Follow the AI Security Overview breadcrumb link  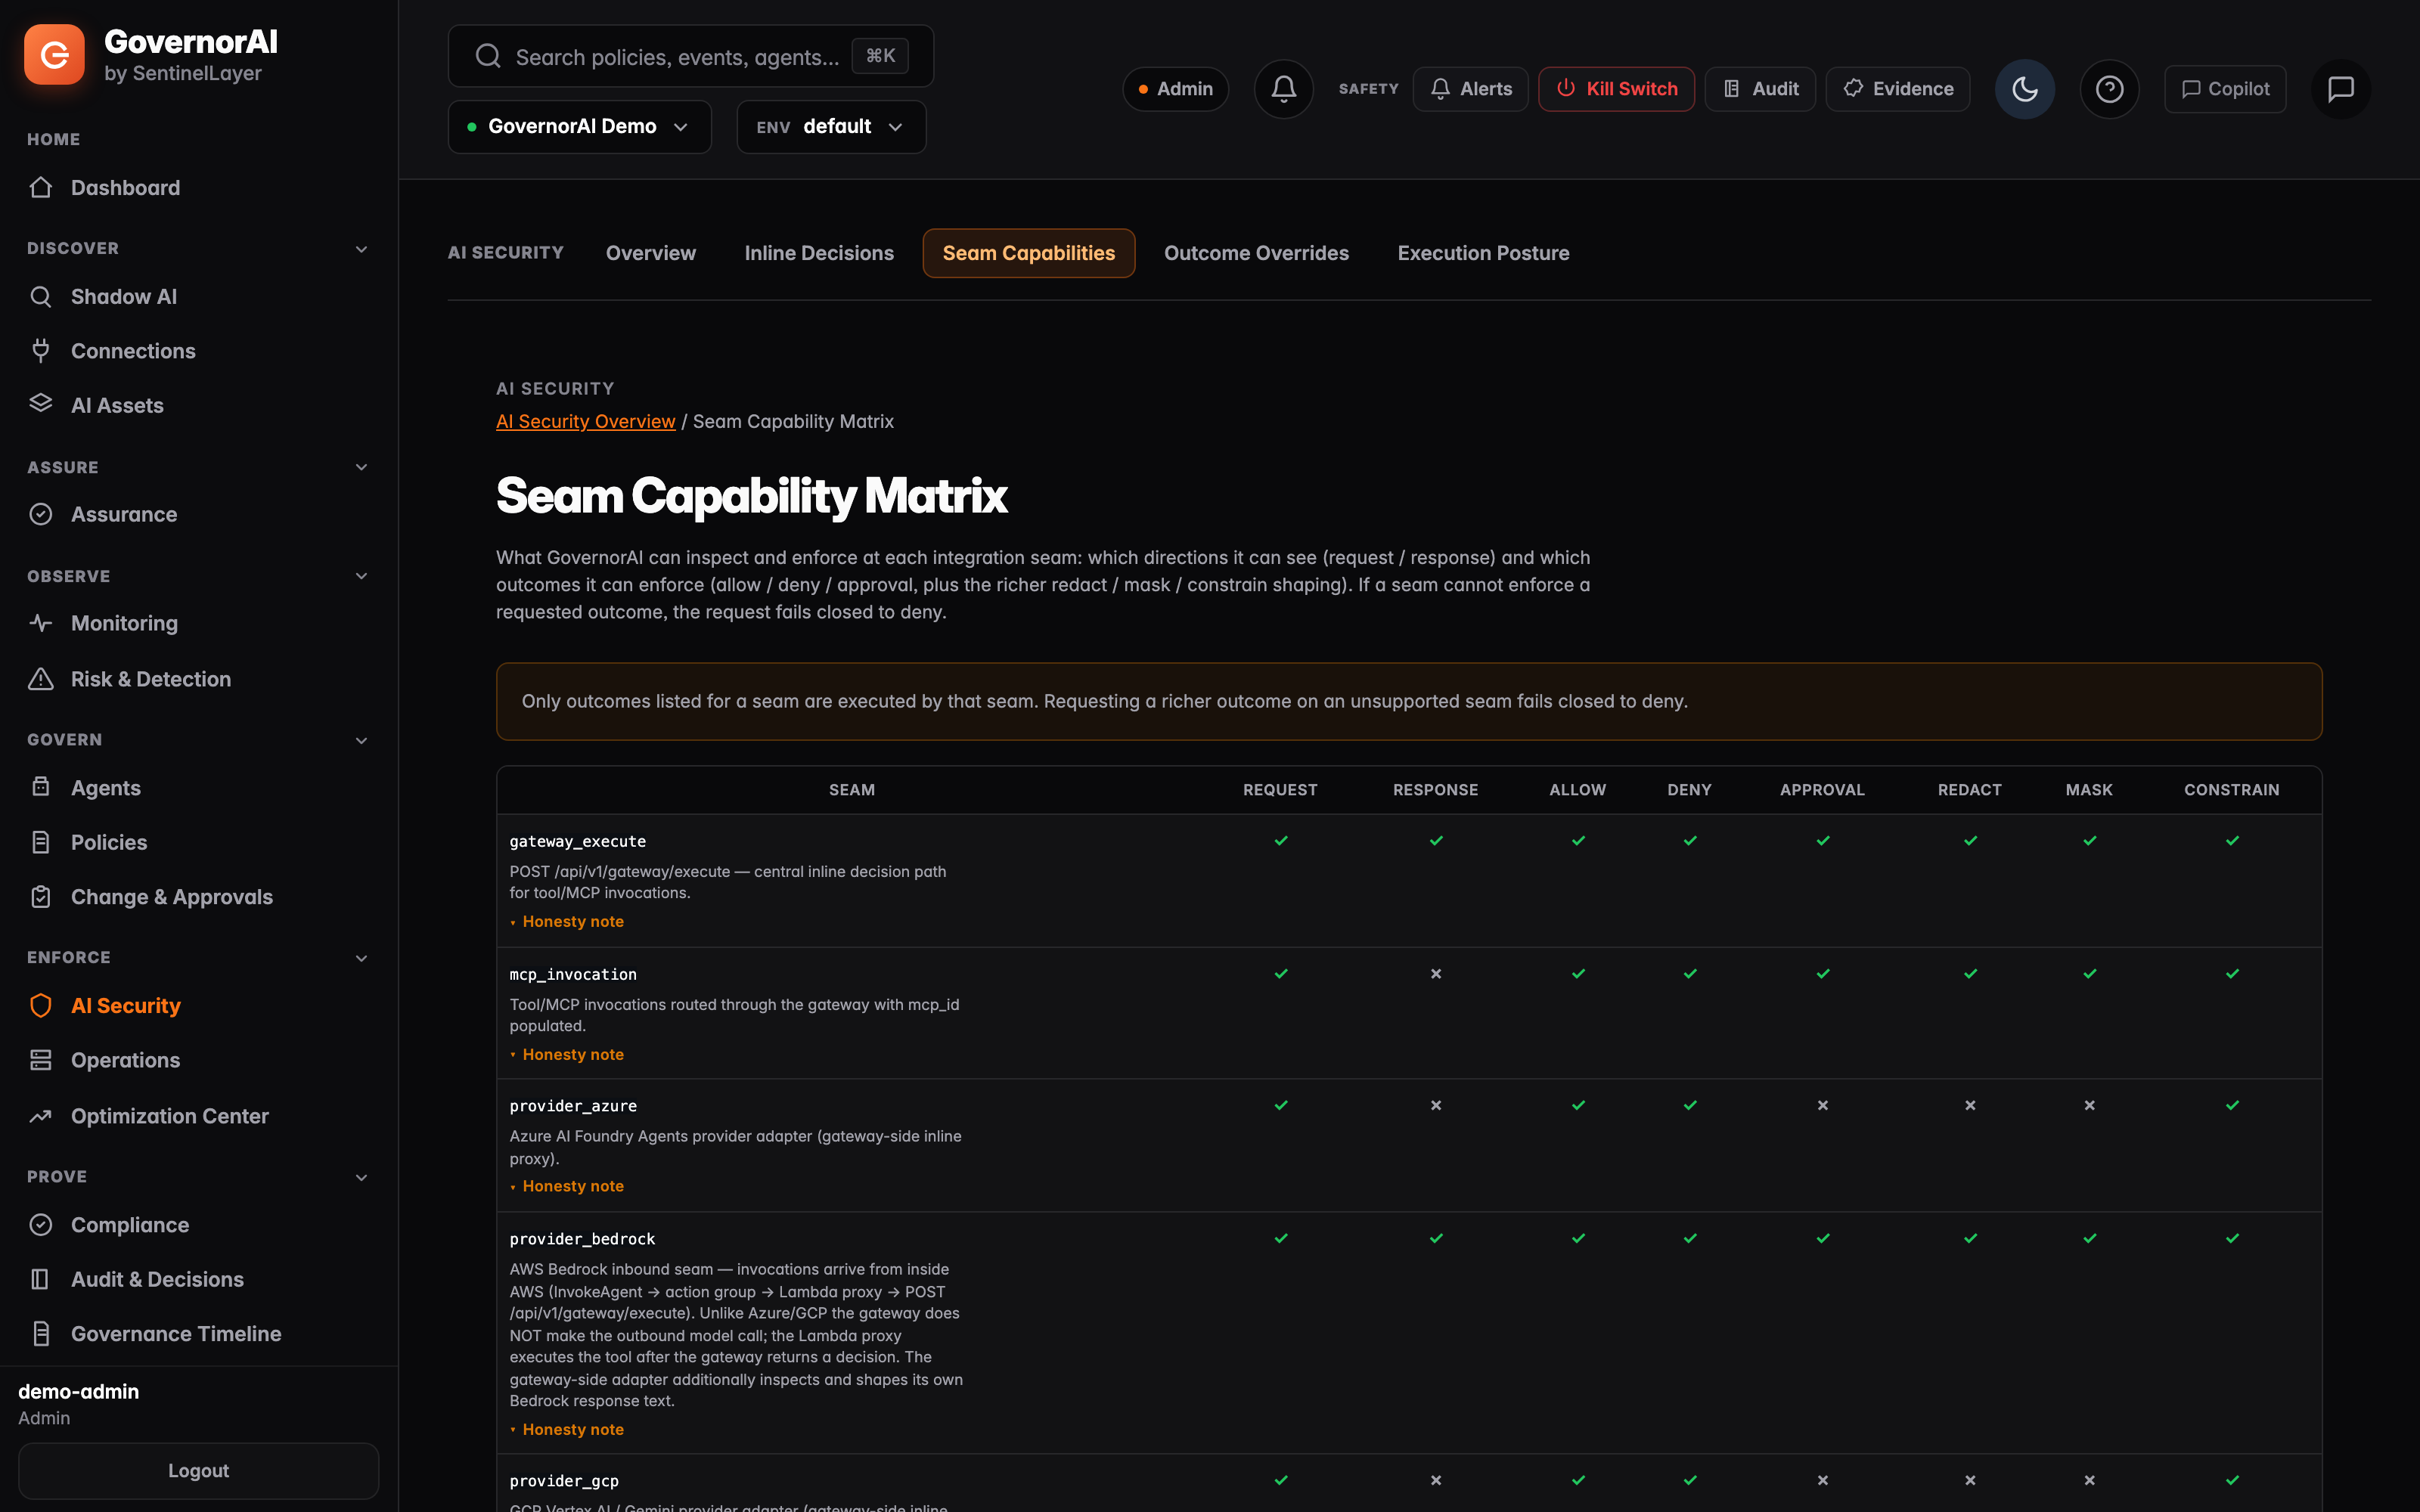(x=585, y=422)
